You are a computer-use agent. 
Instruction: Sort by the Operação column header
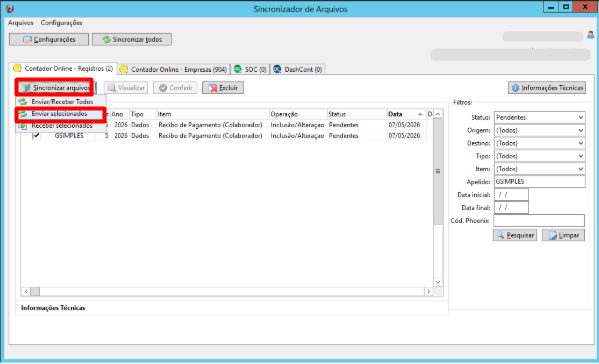298,114
